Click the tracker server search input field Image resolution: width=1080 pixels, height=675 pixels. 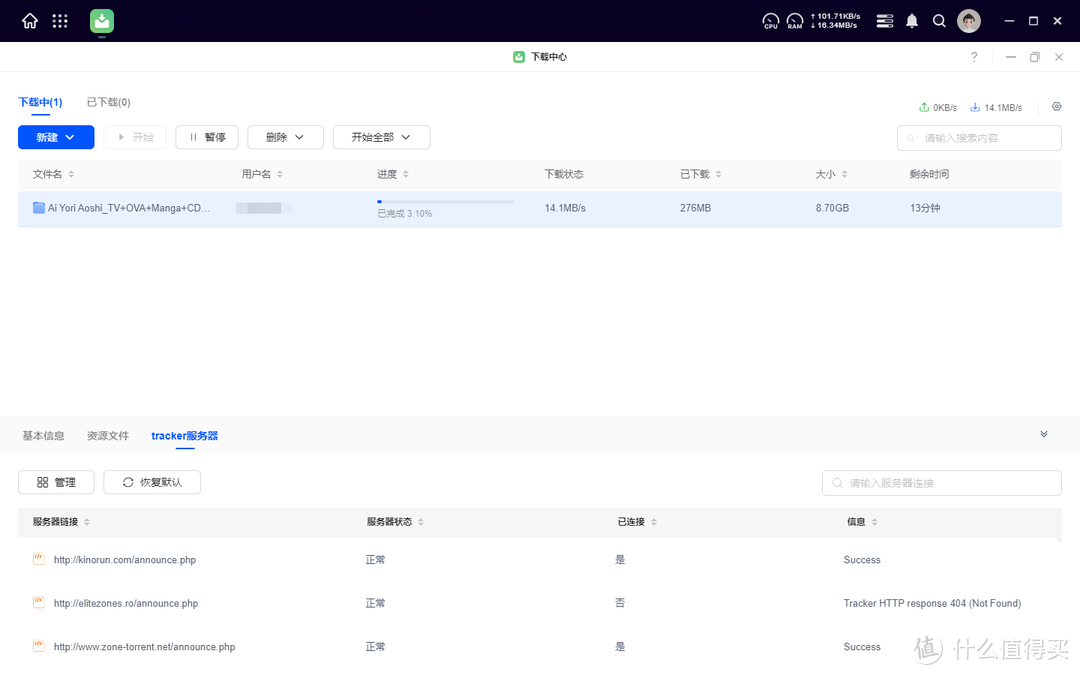pyautogui.click(x=941, y=483)
